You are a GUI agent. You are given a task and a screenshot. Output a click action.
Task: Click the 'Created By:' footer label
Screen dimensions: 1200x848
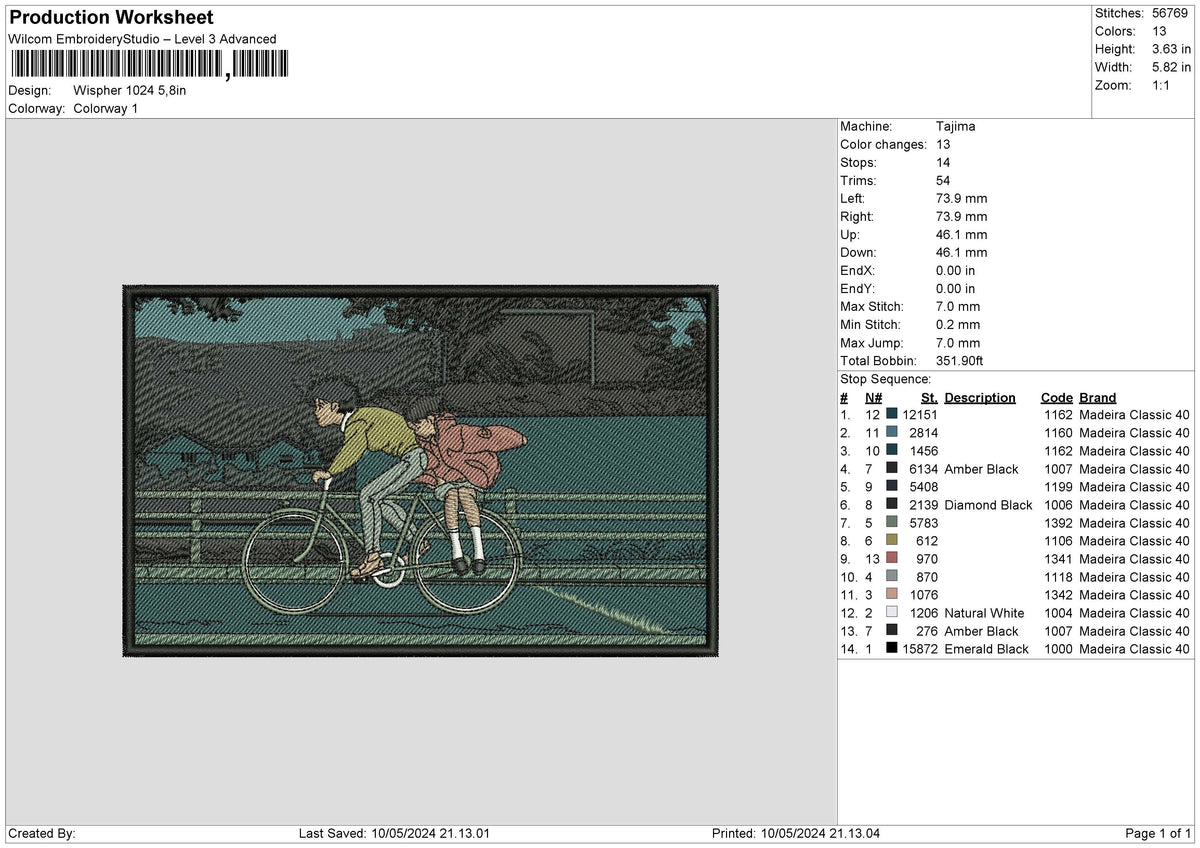(42, 833)
